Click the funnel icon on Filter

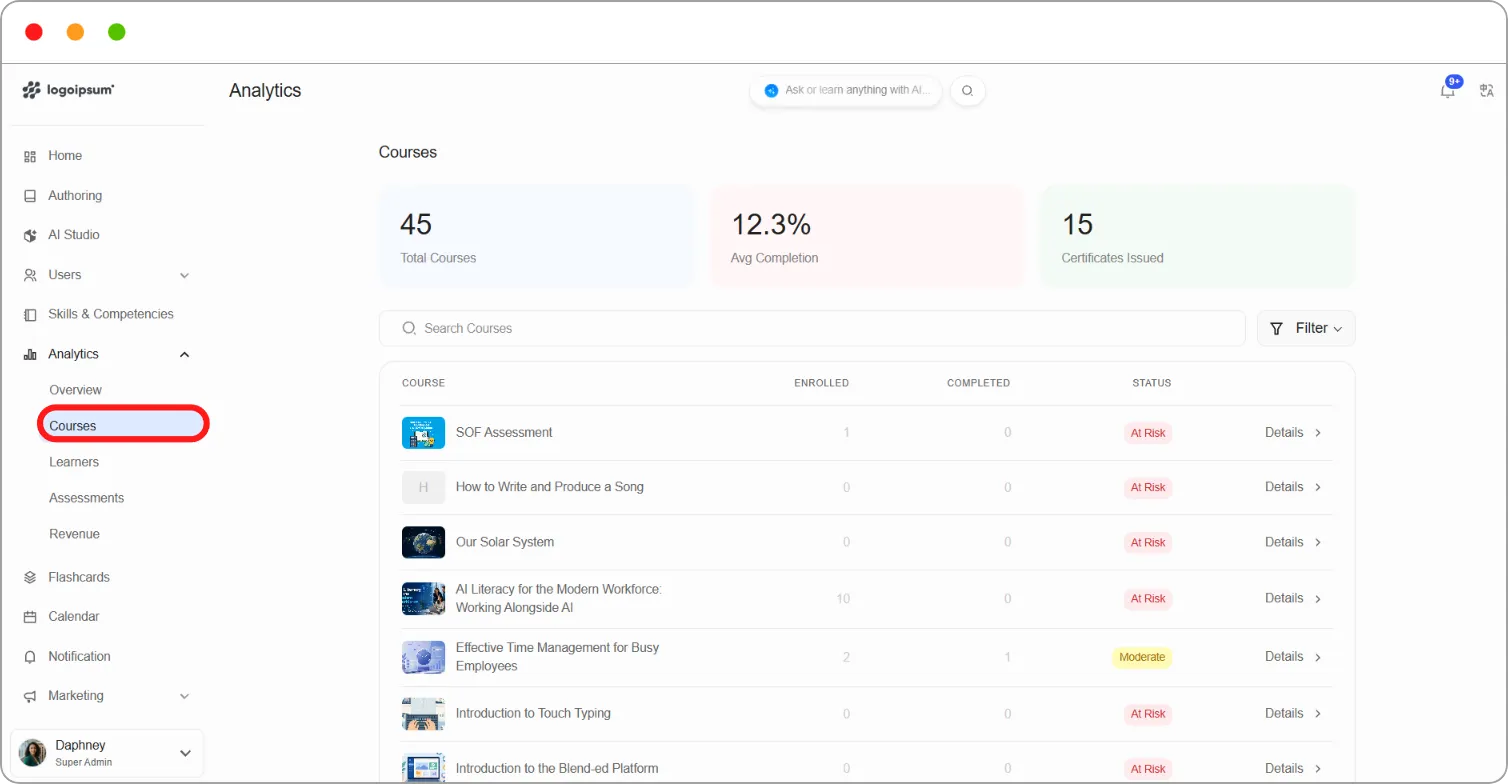[1276, 328]
